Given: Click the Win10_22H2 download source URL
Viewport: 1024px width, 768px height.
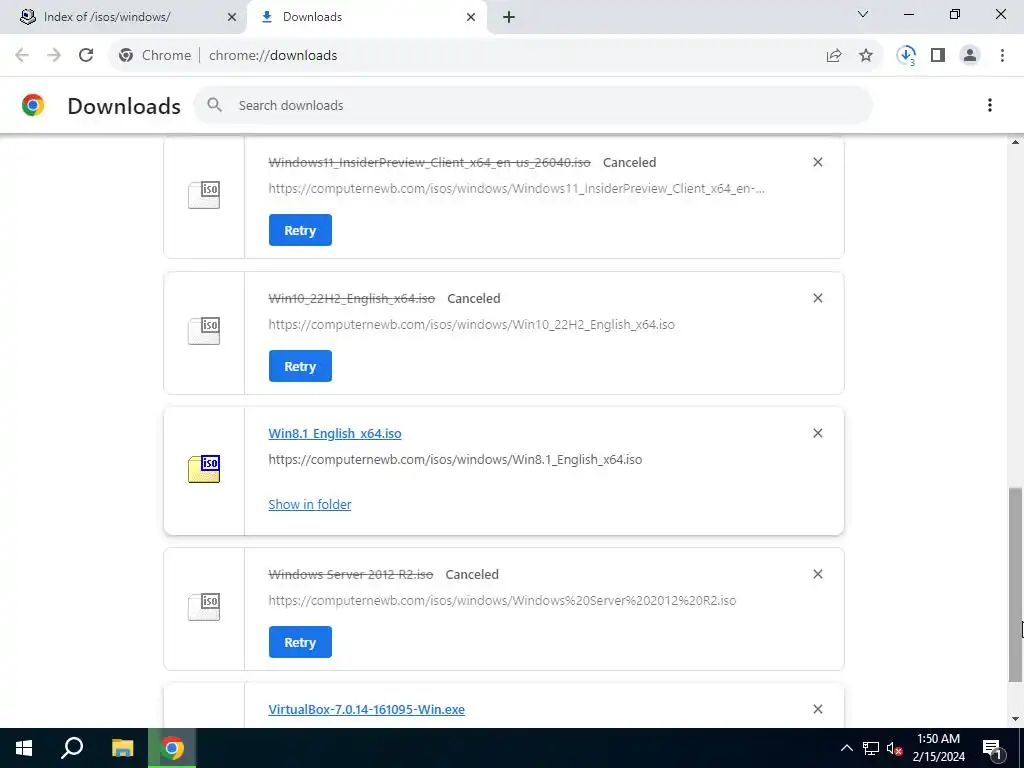Looking at the screenshot, I should pyautogui.click(x=472, y=325).
